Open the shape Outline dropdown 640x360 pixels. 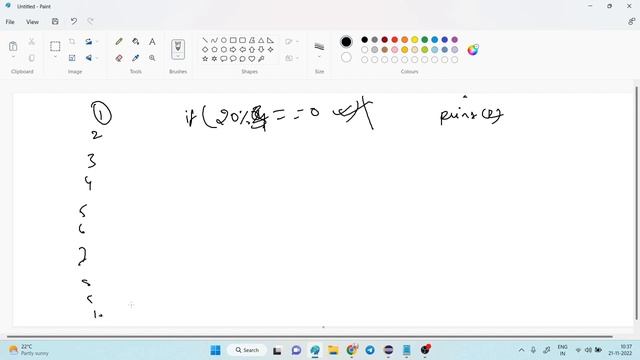click(x=292, y=42)
